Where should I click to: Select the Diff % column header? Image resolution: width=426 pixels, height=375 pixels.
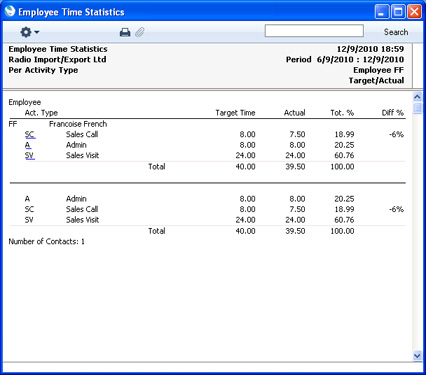[393, 113]
